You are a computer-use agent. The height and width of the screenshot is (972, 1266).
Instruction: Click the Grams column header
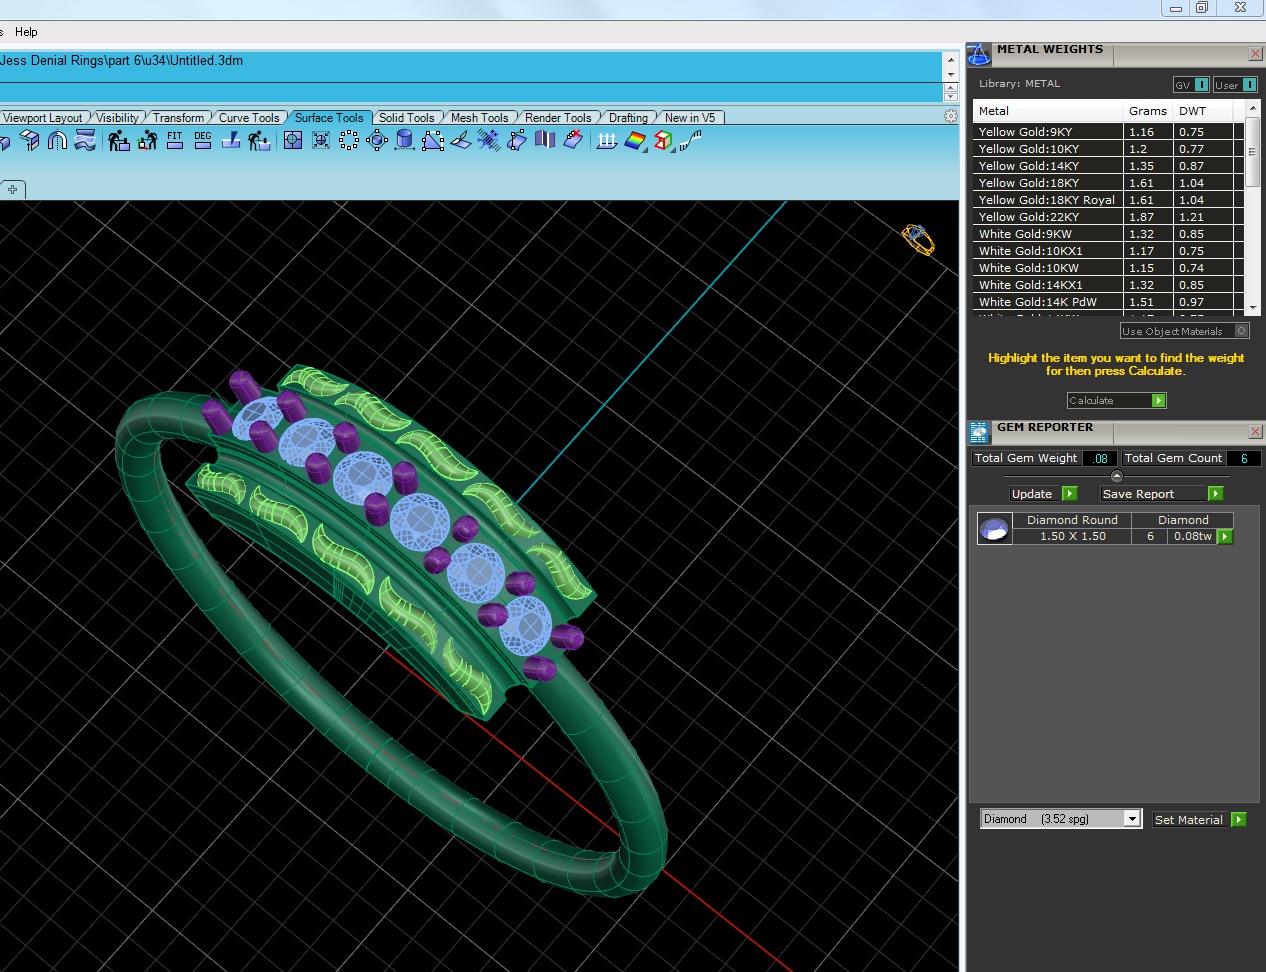[x=1148, y=111]
